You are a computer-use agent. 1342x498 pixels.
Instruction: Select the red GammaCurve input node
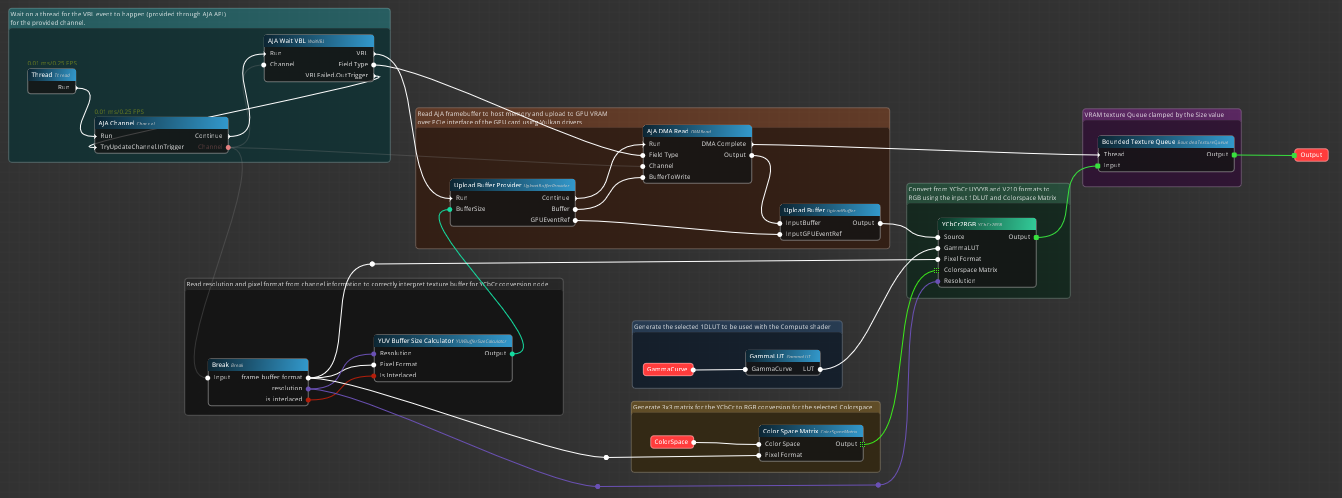pos(668,369)
